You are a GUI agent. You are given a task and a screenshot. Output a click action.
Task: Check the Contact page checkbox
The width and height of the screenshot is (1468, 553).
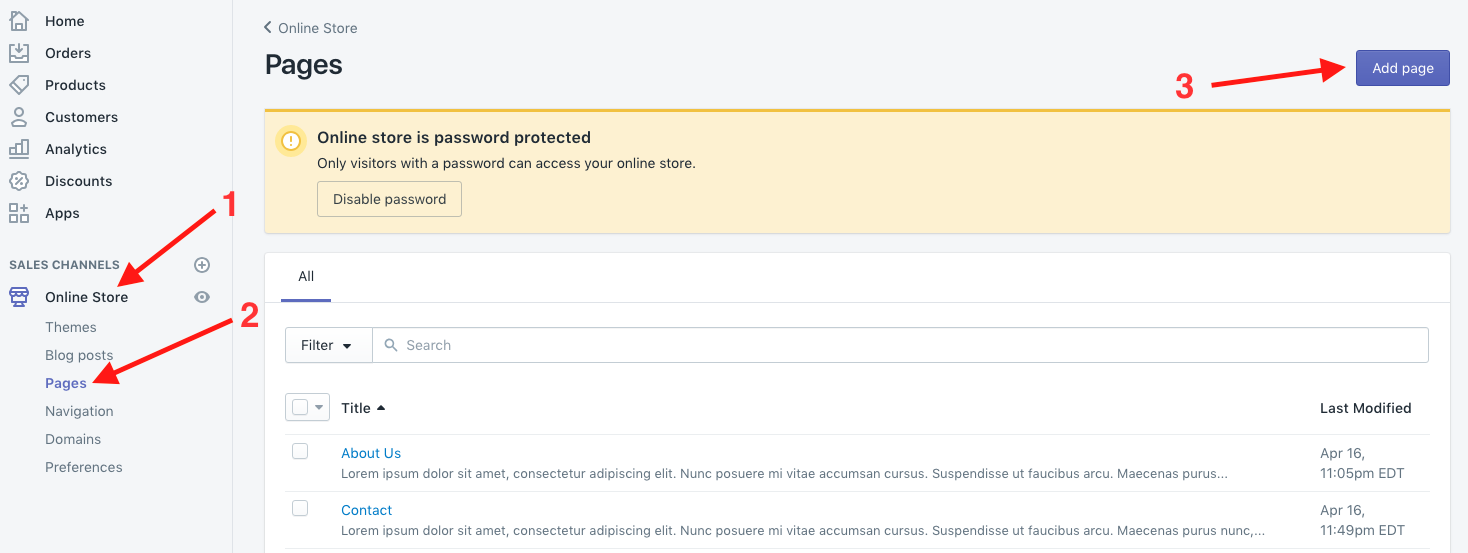[x=300, y=509]
